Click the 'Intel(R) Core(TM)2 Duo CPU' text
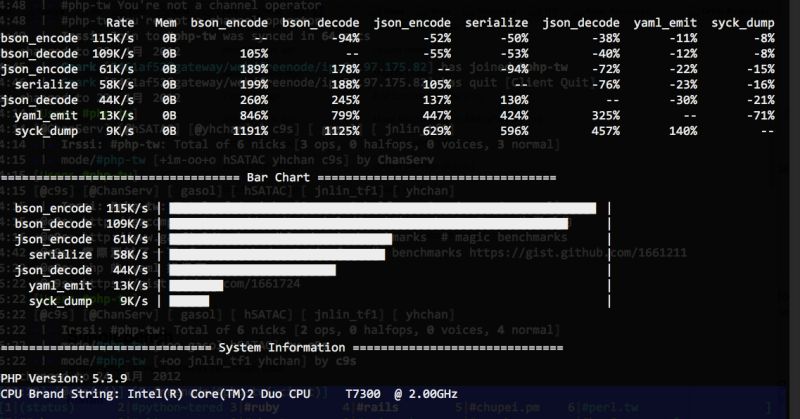Screen dimensions: 800x419 (x=219, y=394)
